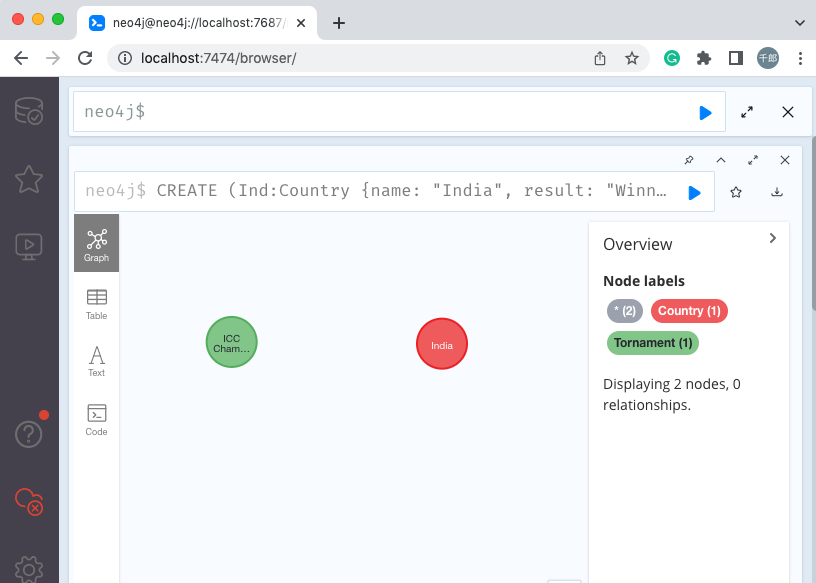The width and height of the screenshot is (816, 583).
Task: Click the Node labels heading
Action: (644, 281)
